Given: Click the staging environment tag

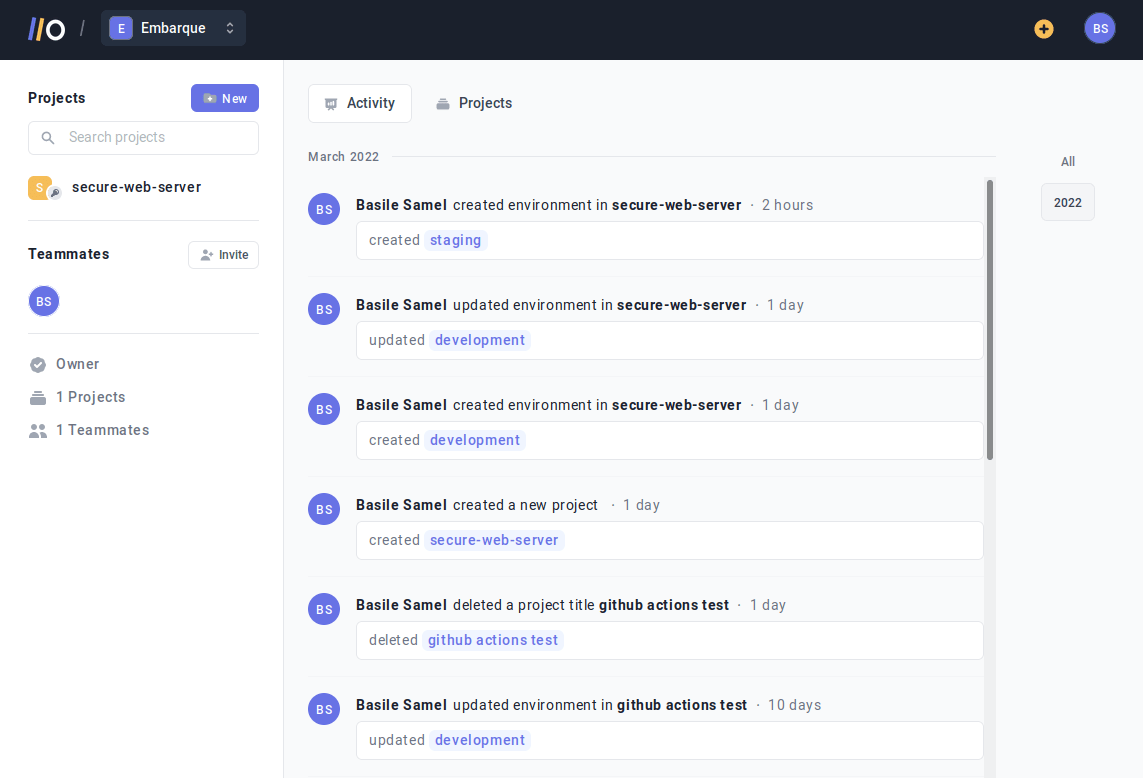Looking at the screenshot, I should 456,241.
